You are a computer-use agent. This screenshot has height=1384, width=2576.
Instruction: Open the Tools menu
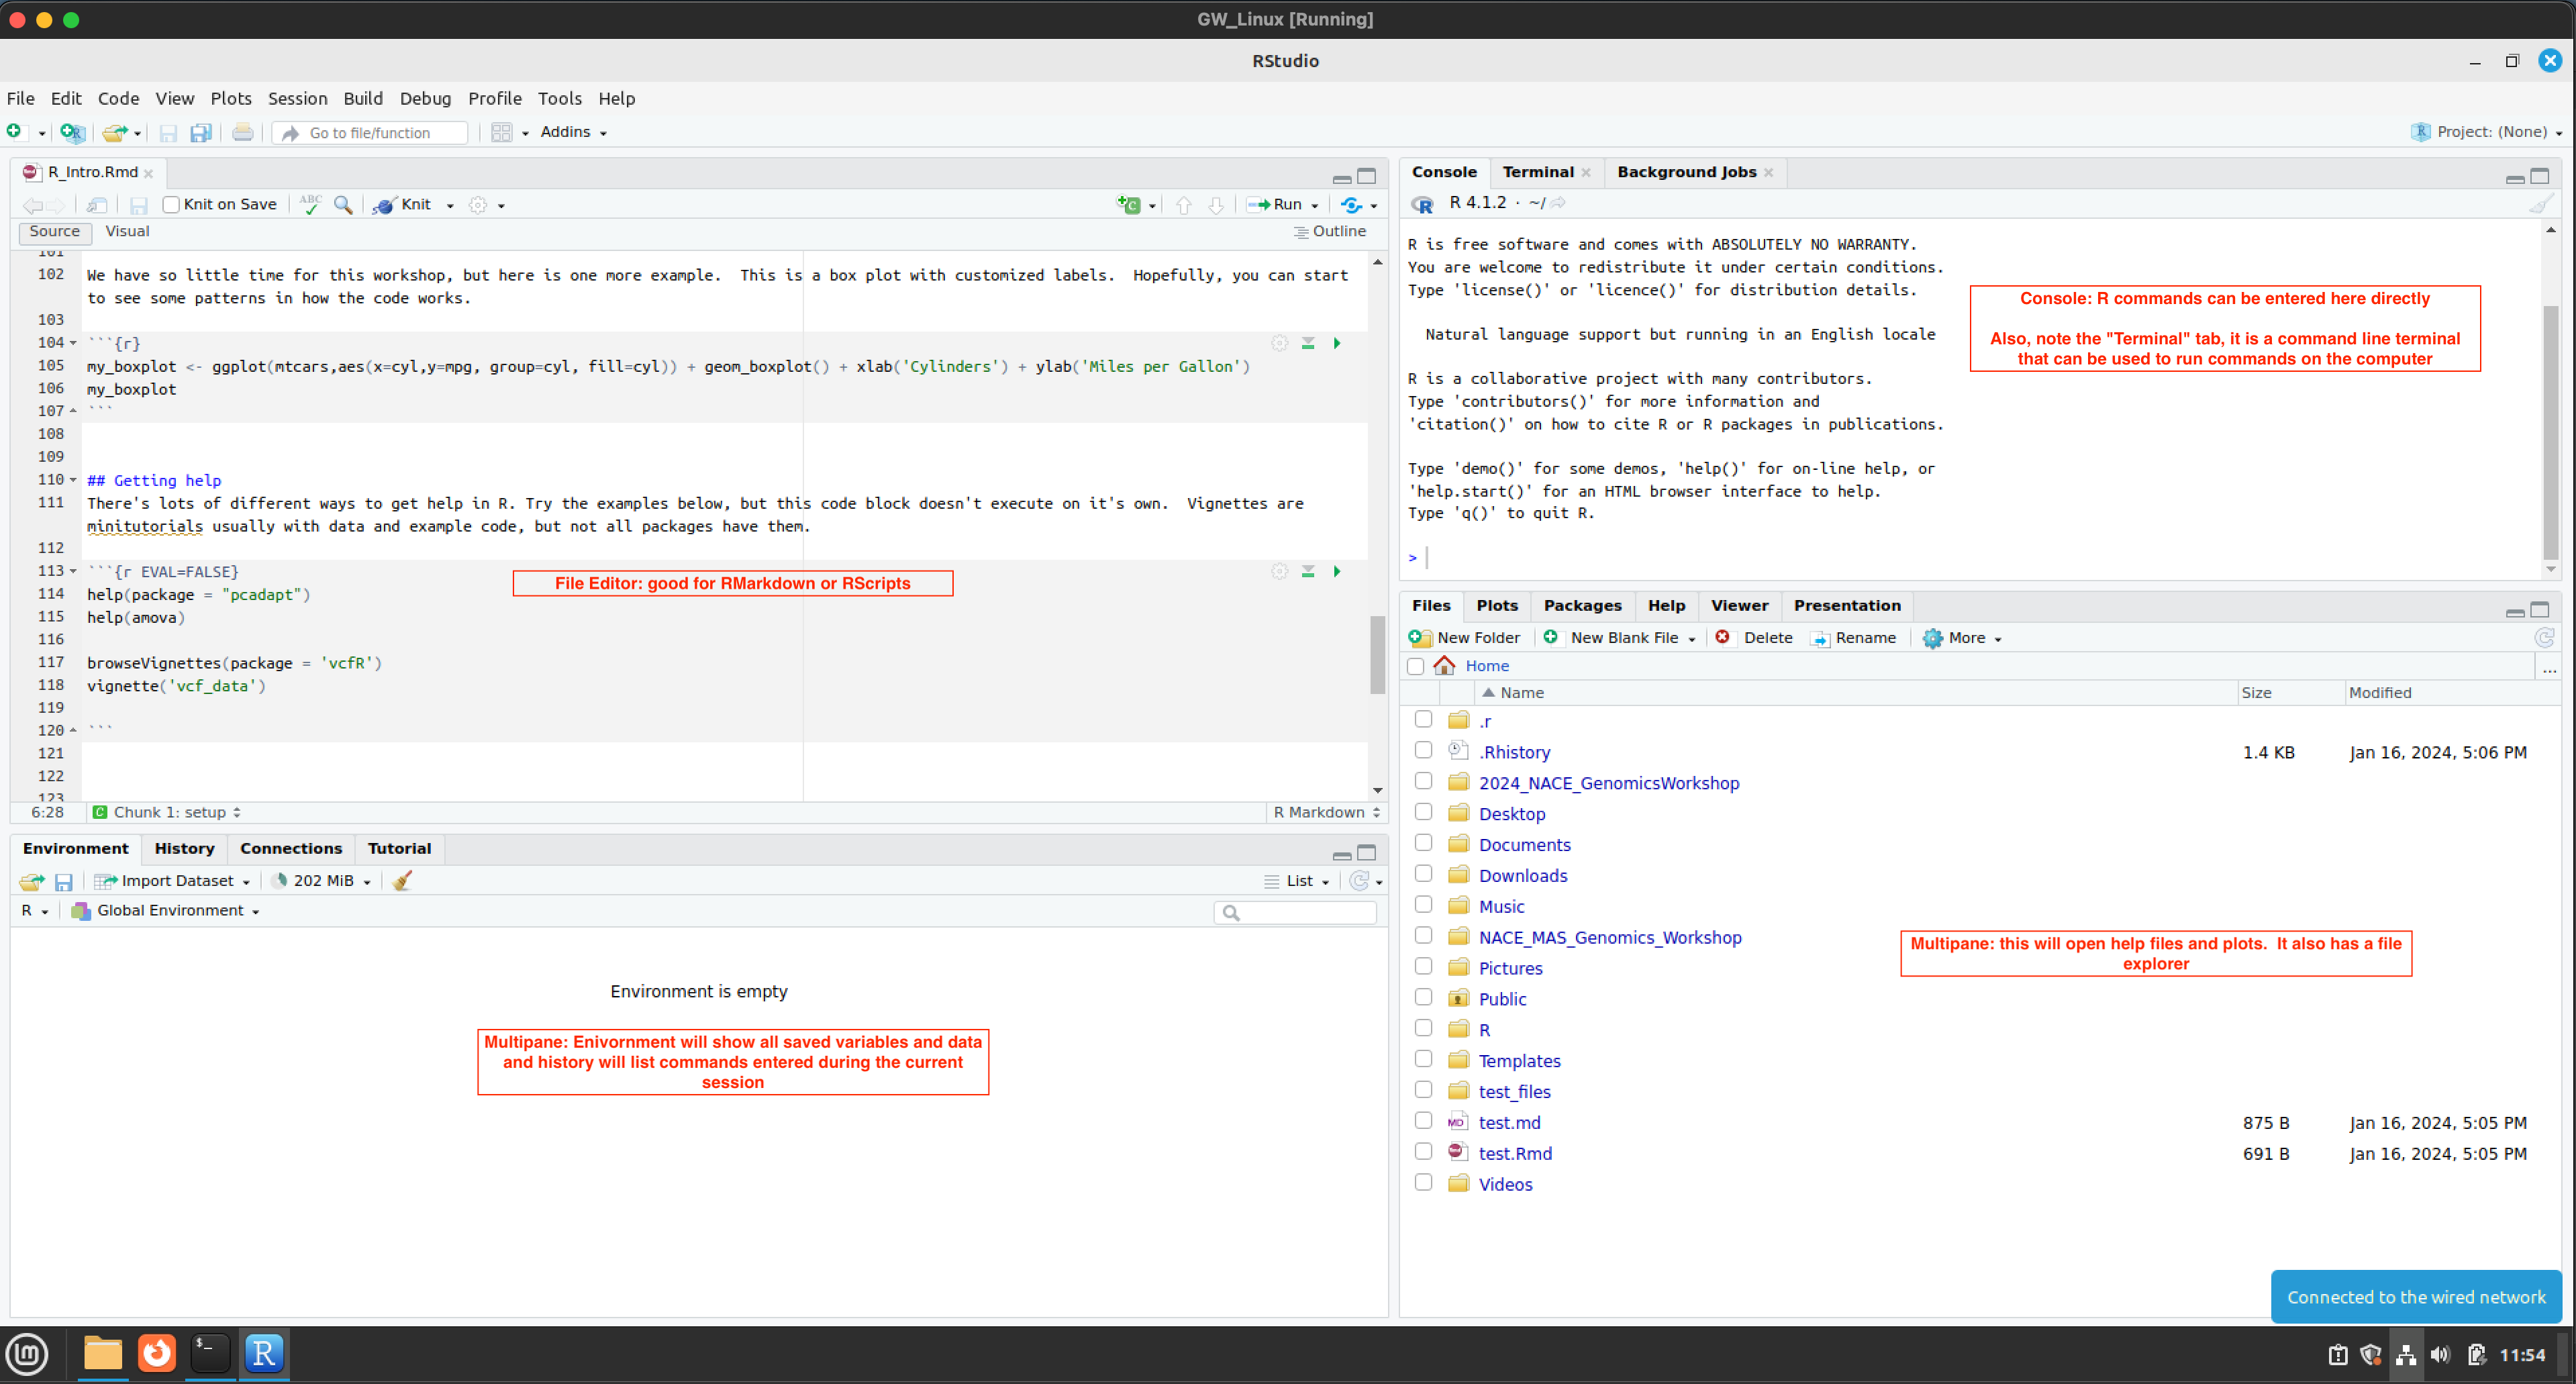[559, 98]
